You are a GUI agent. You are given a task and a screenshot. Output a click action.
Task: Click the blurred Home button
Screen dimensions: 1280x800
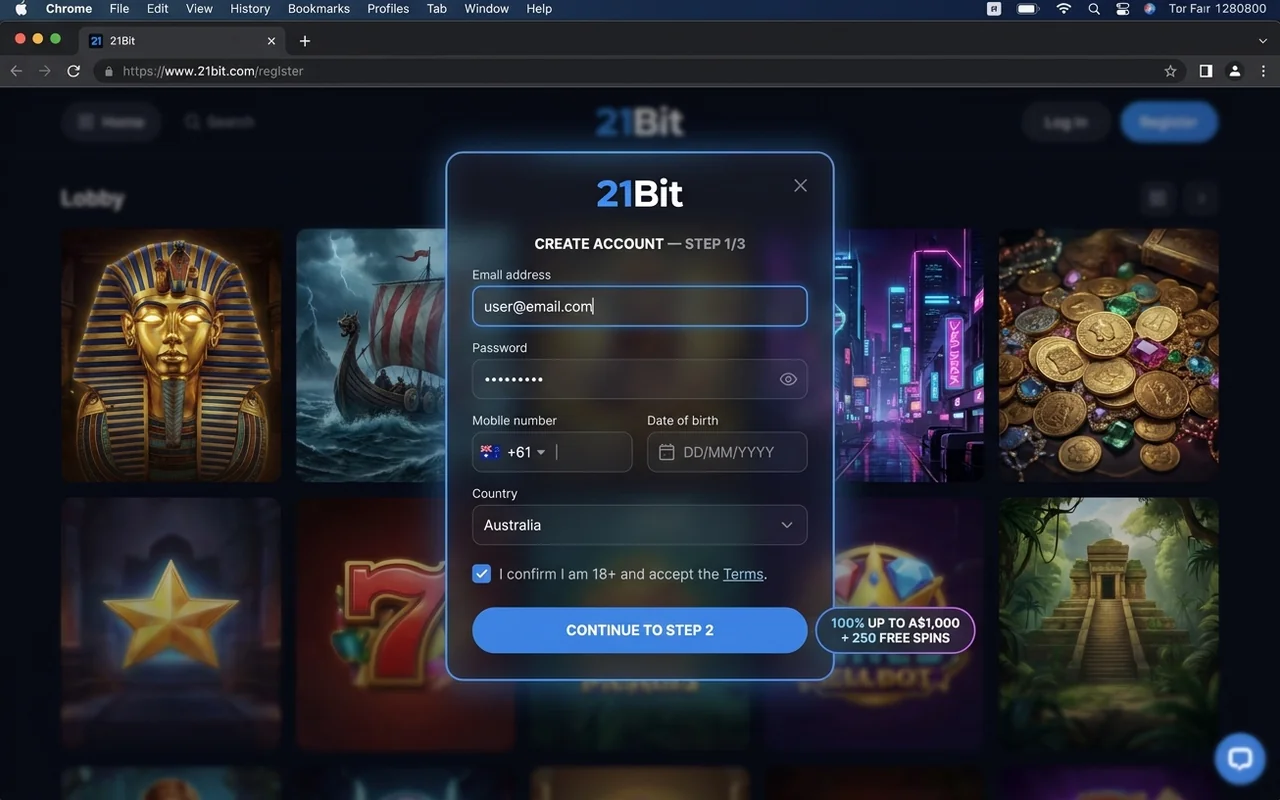click(x=111, y=122)
